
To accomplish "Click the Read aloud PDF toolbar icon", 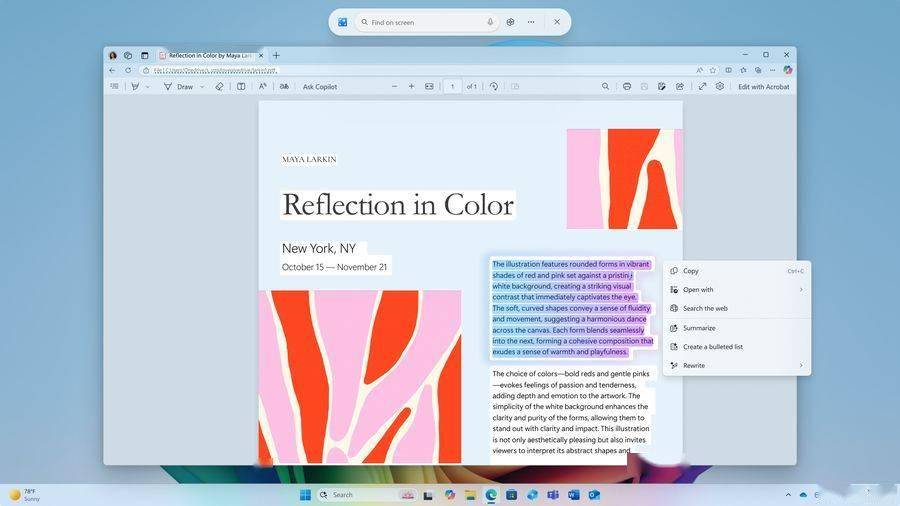I will click(x=262, y=87).
